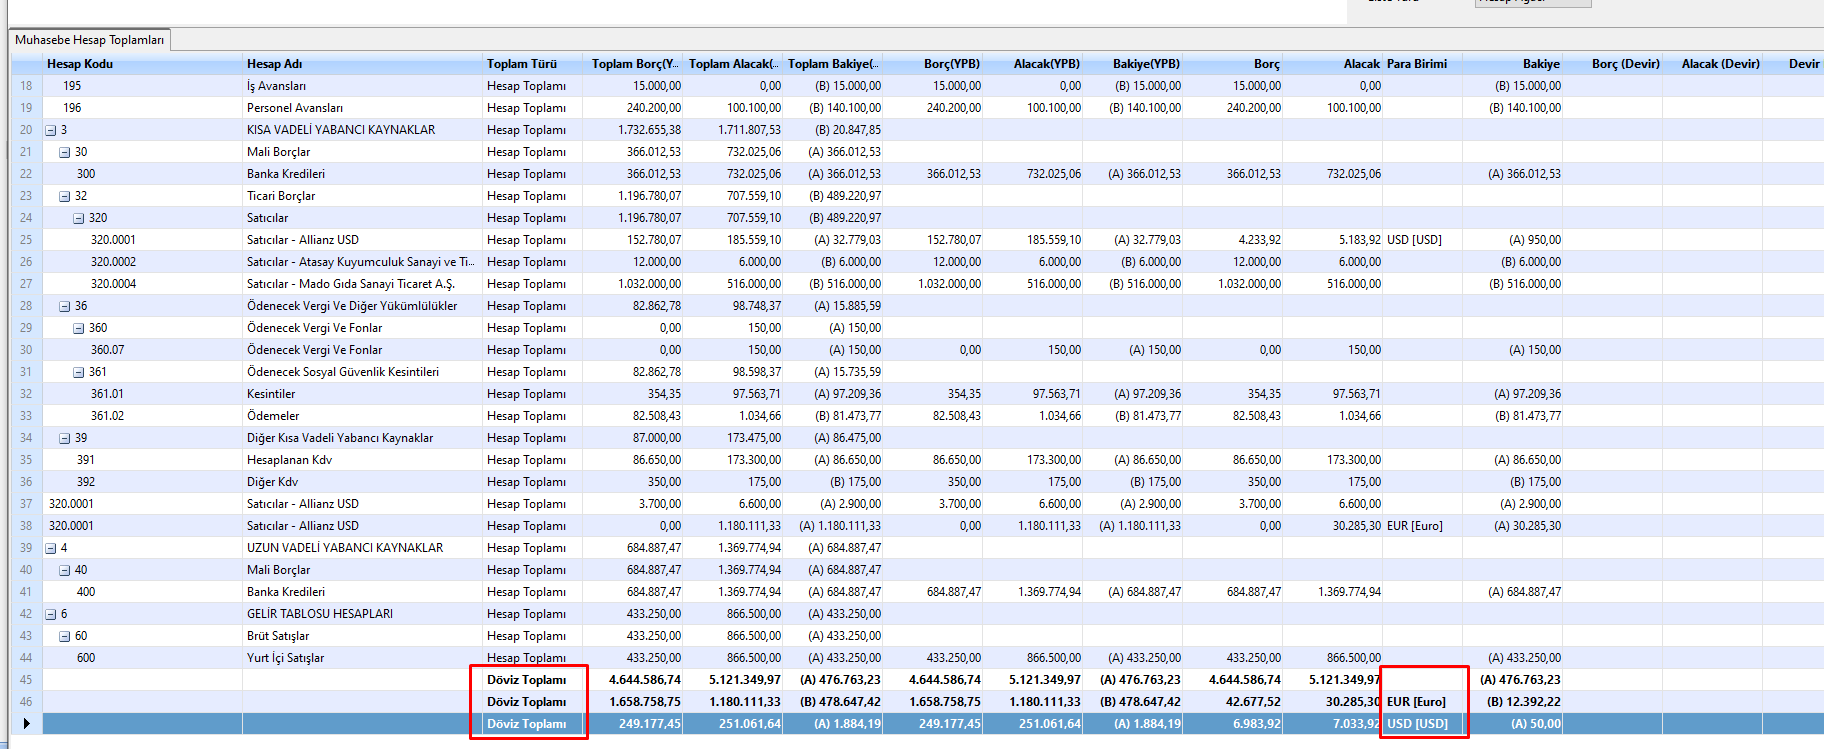Collapse the 320 Satıcılar node
The image size is (1824, 749).
coord(79,218)
